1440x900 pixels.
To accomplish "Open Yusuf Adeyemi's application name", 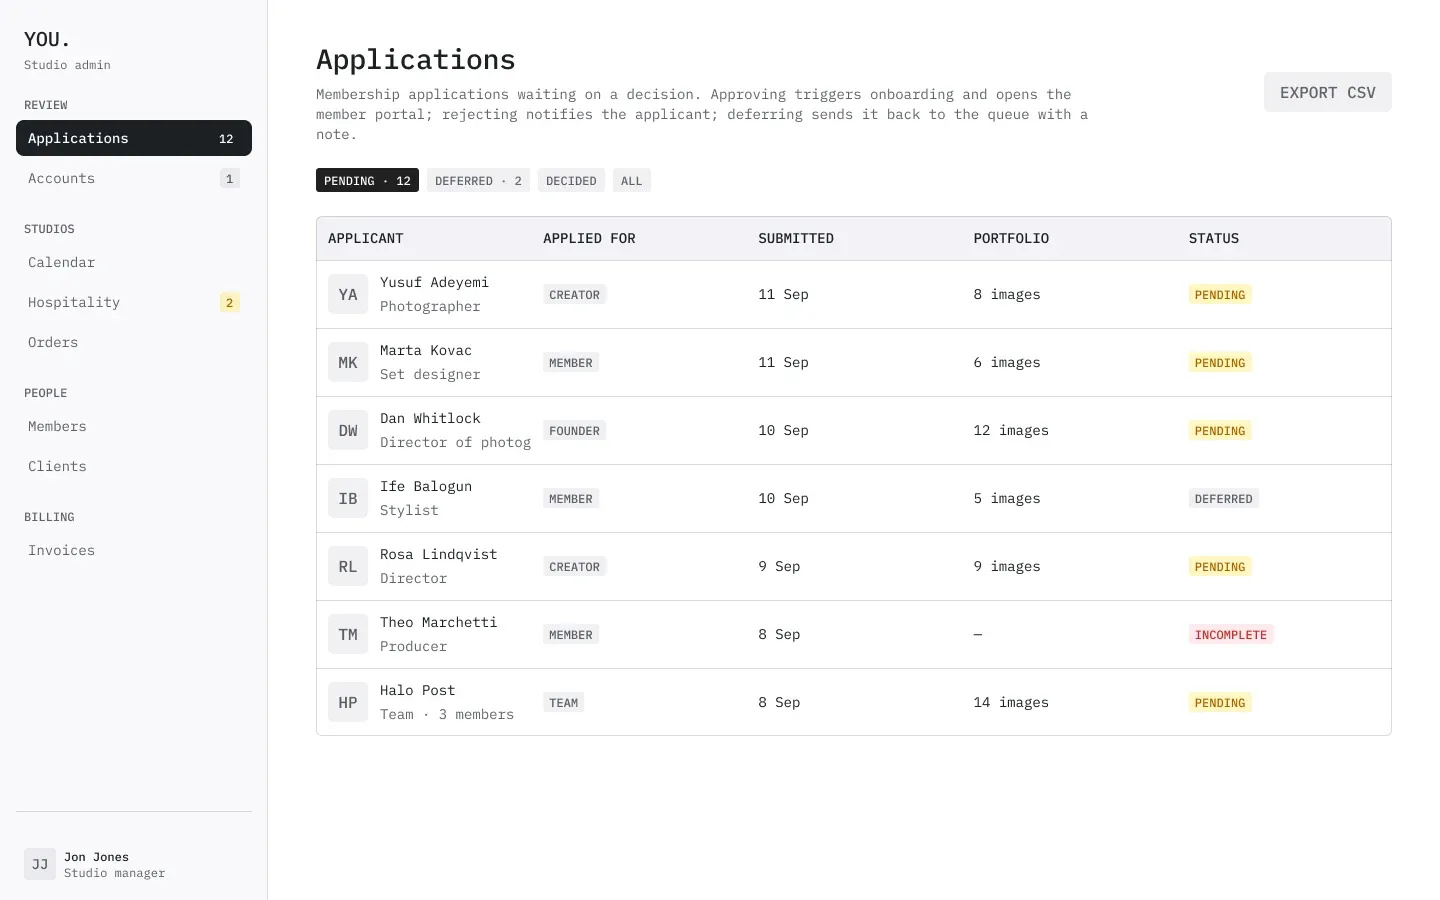I will click(434, 283).
